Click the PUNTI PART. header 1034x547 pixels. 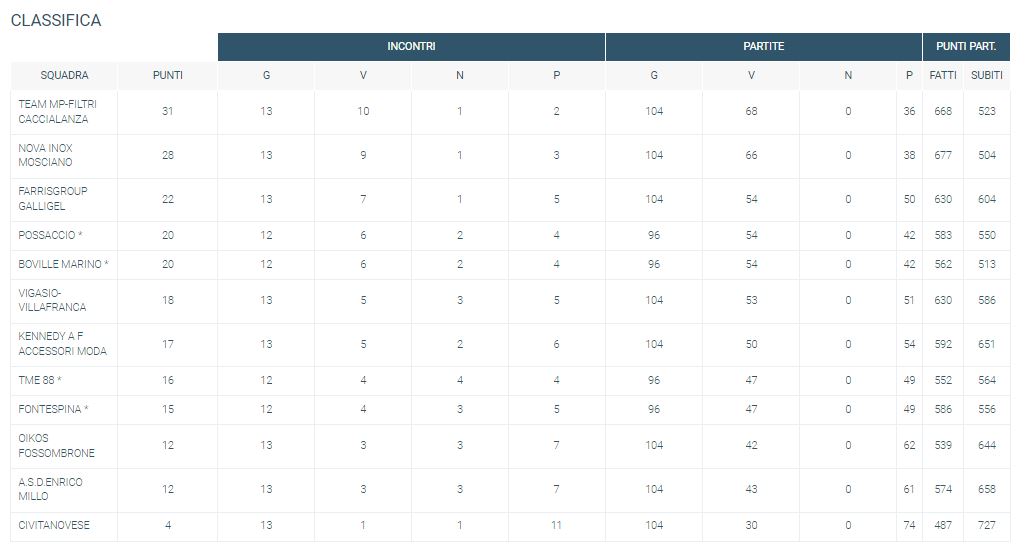pos(966,46)
